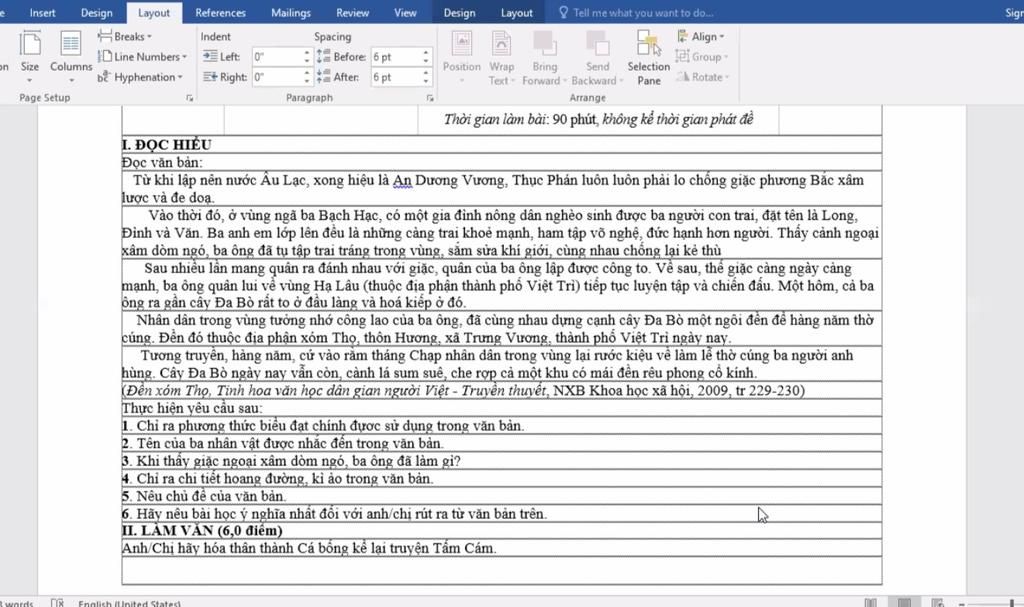Switch to the Review tab
The height and width of the screenshot is (607, 1024).
(x=353, y=12)
